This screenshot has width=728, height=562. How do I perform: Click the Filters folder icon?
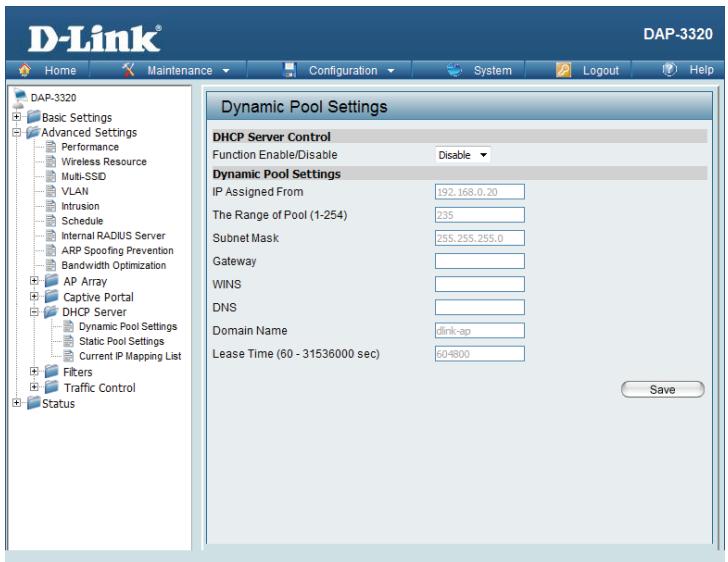[52, 371]
